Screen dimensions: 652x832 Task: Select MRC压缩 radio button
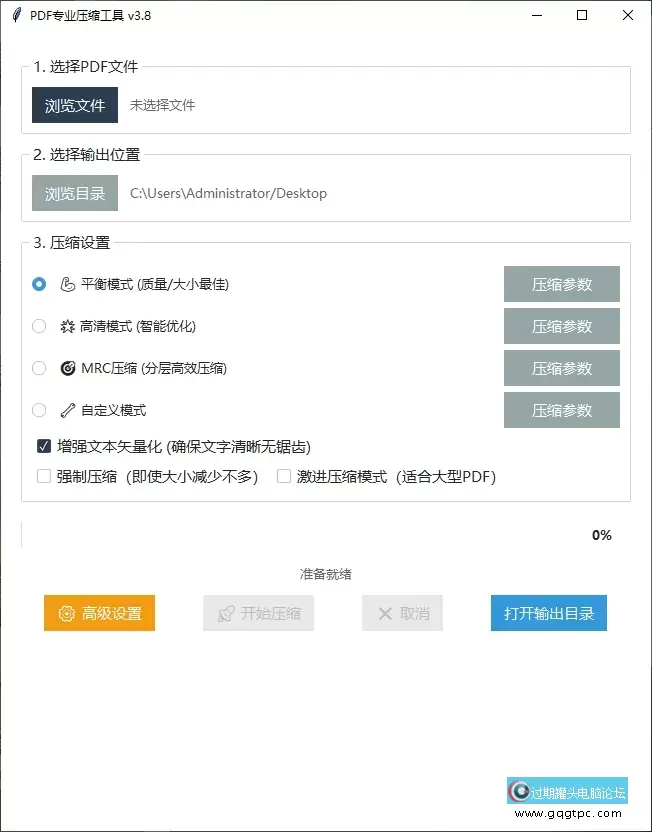tap(39, 368)
